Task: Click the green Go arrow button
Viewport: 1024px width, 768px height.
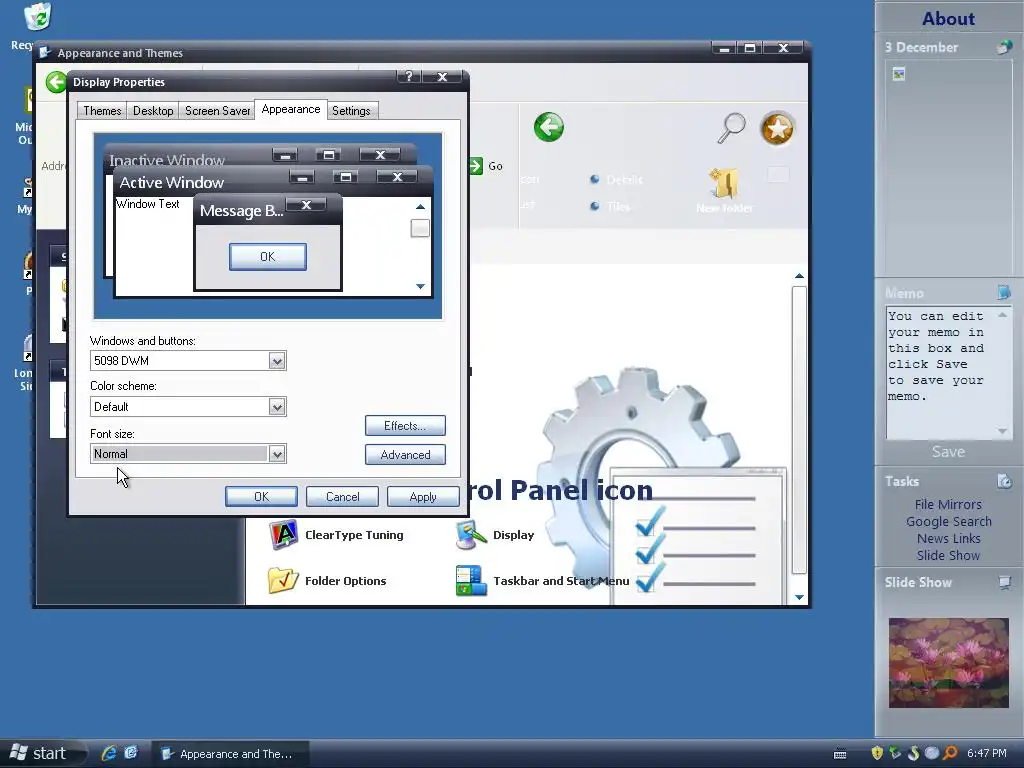Action: (475, 166)
